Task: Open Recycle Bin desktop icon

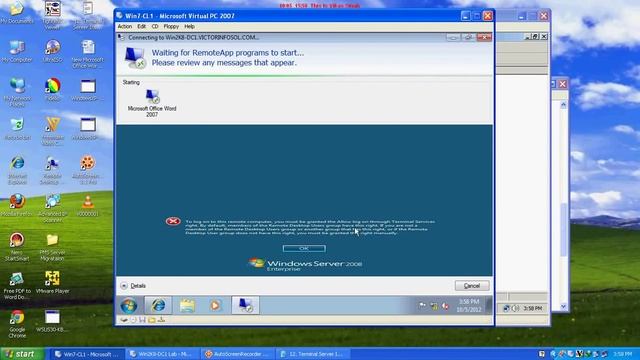Action: pyautogui.click(x=17, y=129)
